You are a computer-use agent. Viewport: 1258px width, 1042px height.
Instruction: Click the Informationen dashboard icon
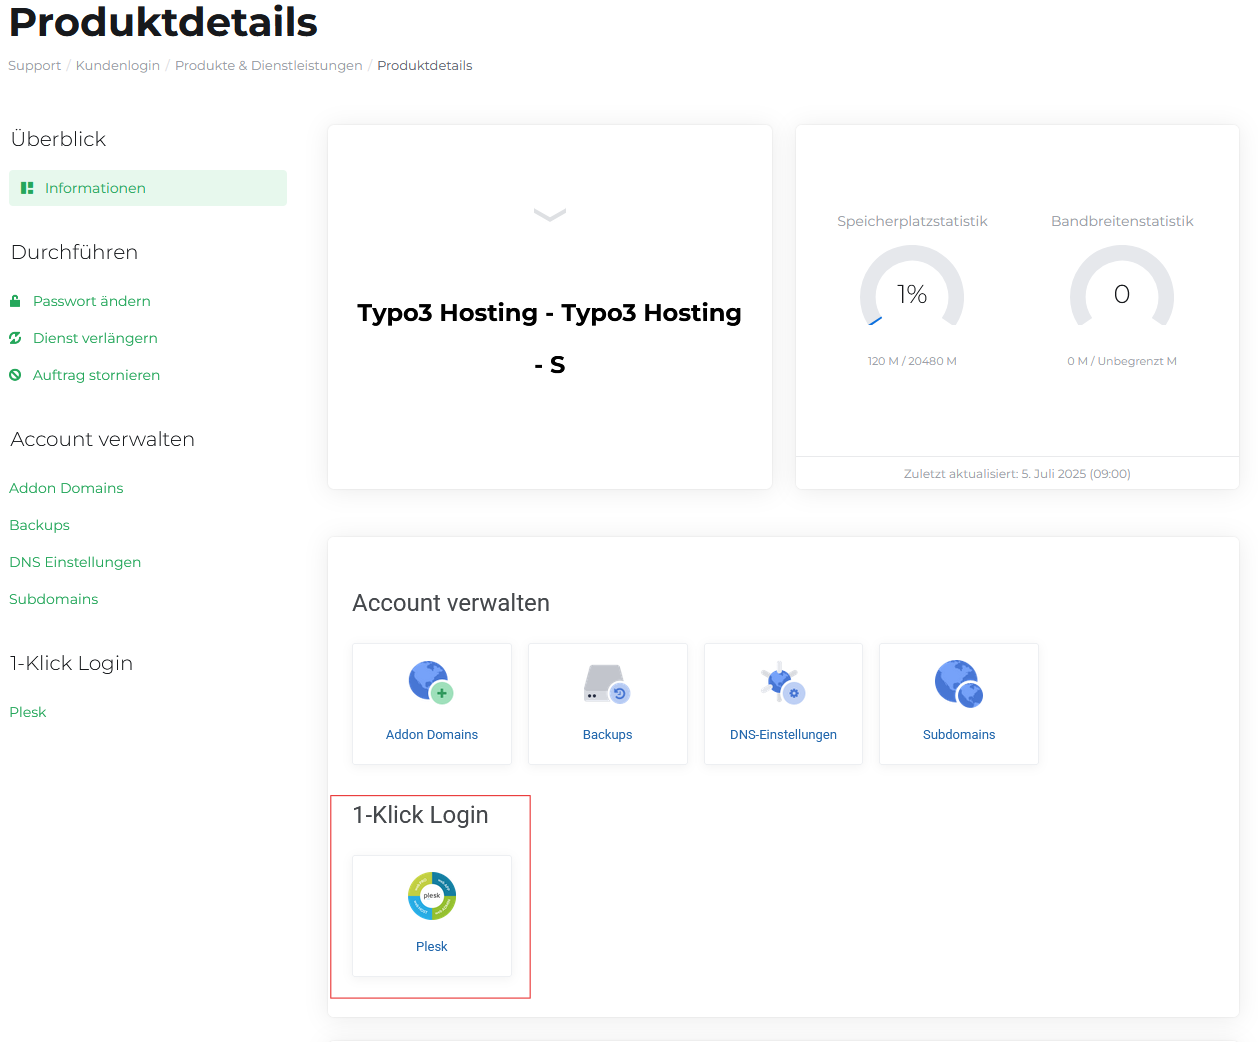pyautogui.click(x=27, y=188)
